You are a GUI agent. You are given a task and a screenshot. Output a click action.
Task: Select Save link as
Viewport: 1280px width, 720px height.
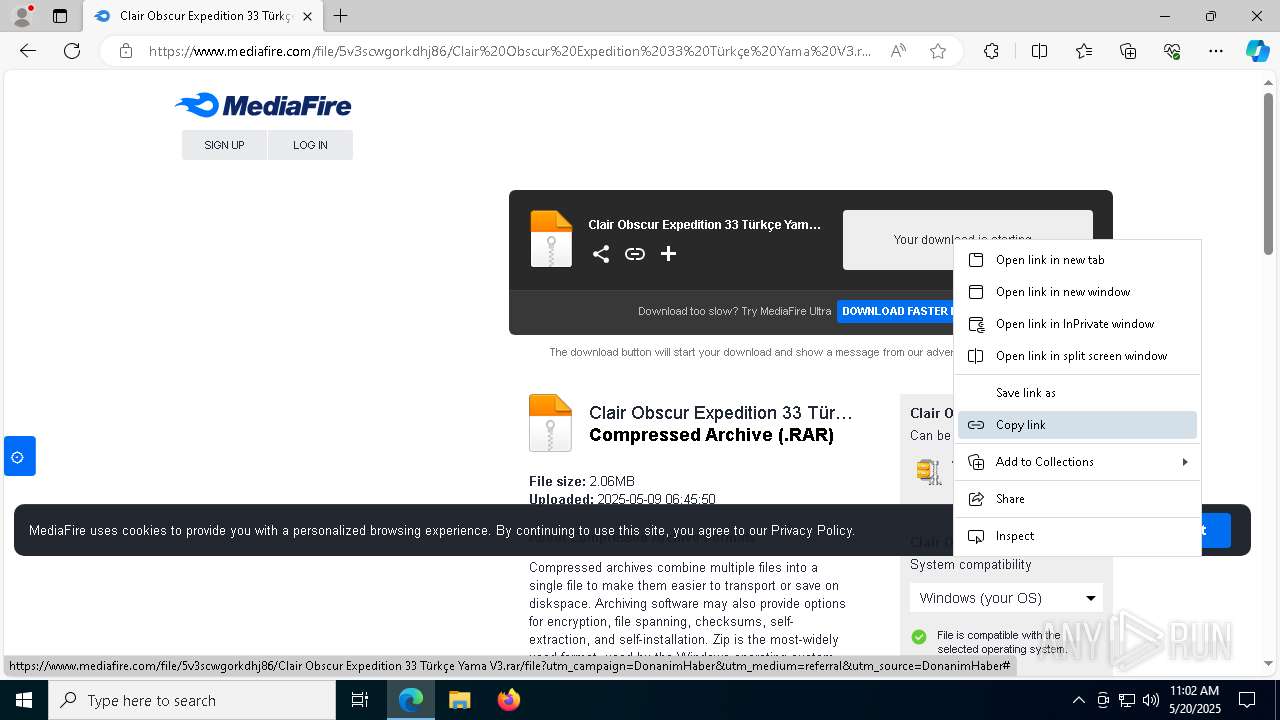(1077, 393)
